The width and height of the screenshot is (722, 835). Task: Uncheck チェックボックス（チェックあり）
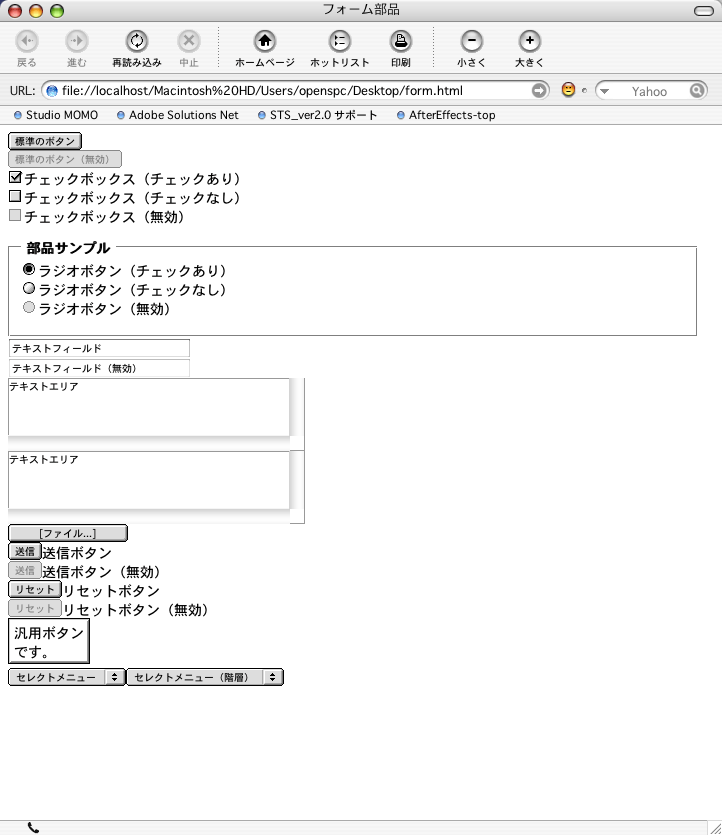point(15,177)
